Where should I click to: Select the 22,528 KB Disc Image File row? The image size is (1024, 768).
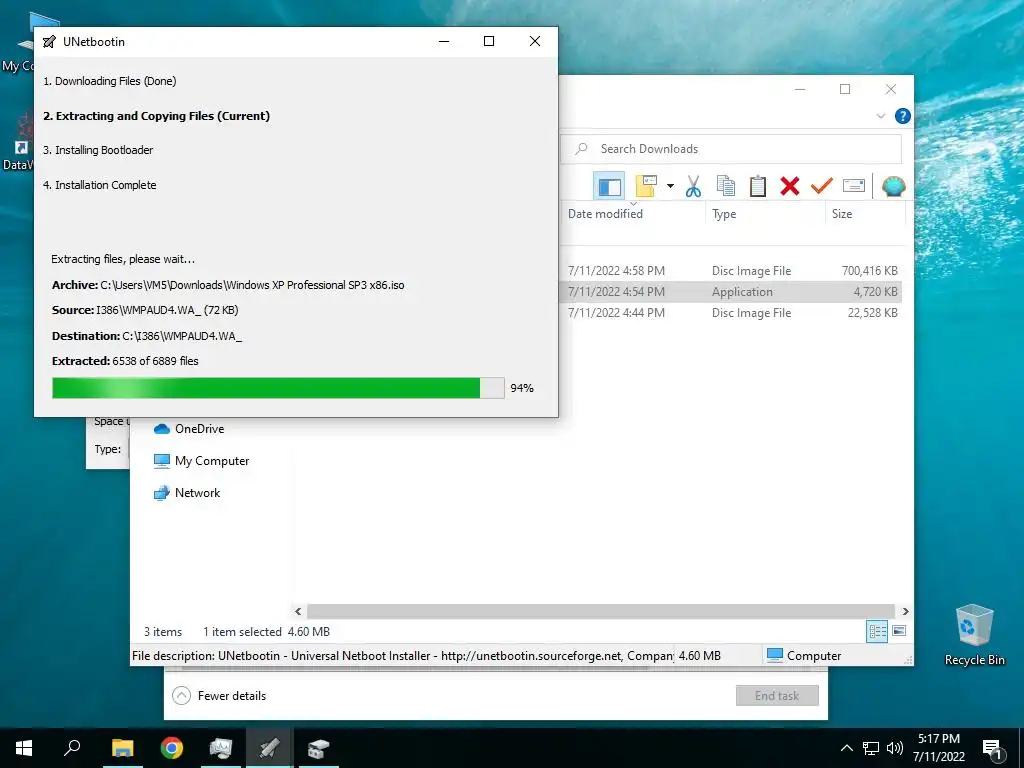(731, 312)
